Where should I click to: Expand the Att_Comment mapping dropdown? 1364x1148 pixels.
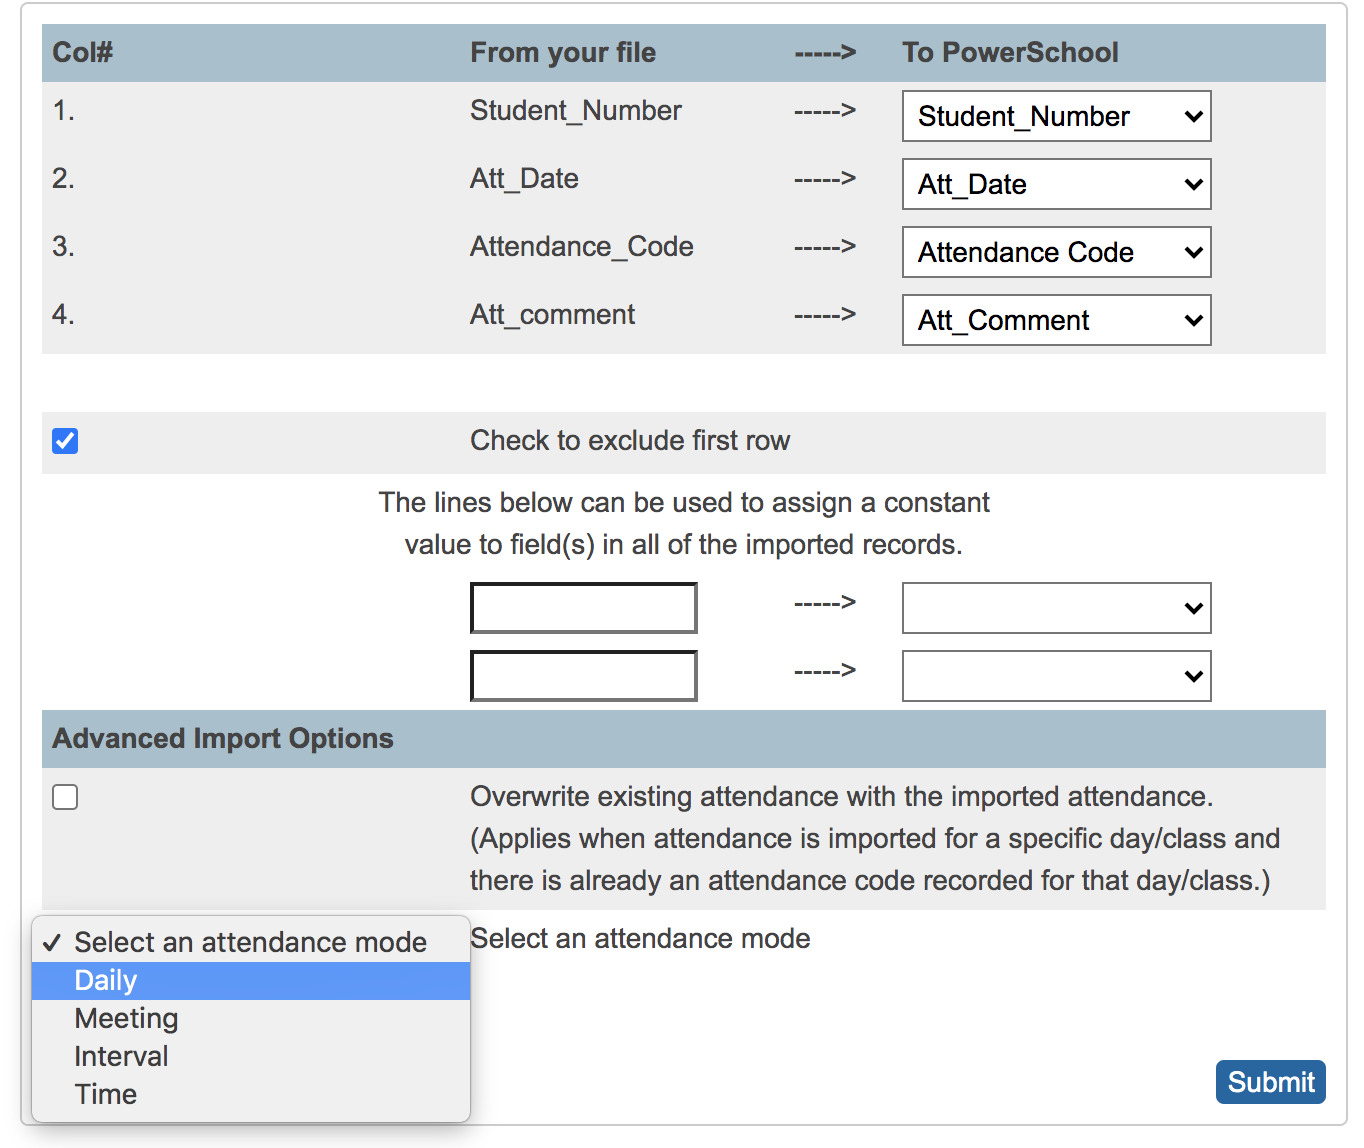click(1056, 320)
